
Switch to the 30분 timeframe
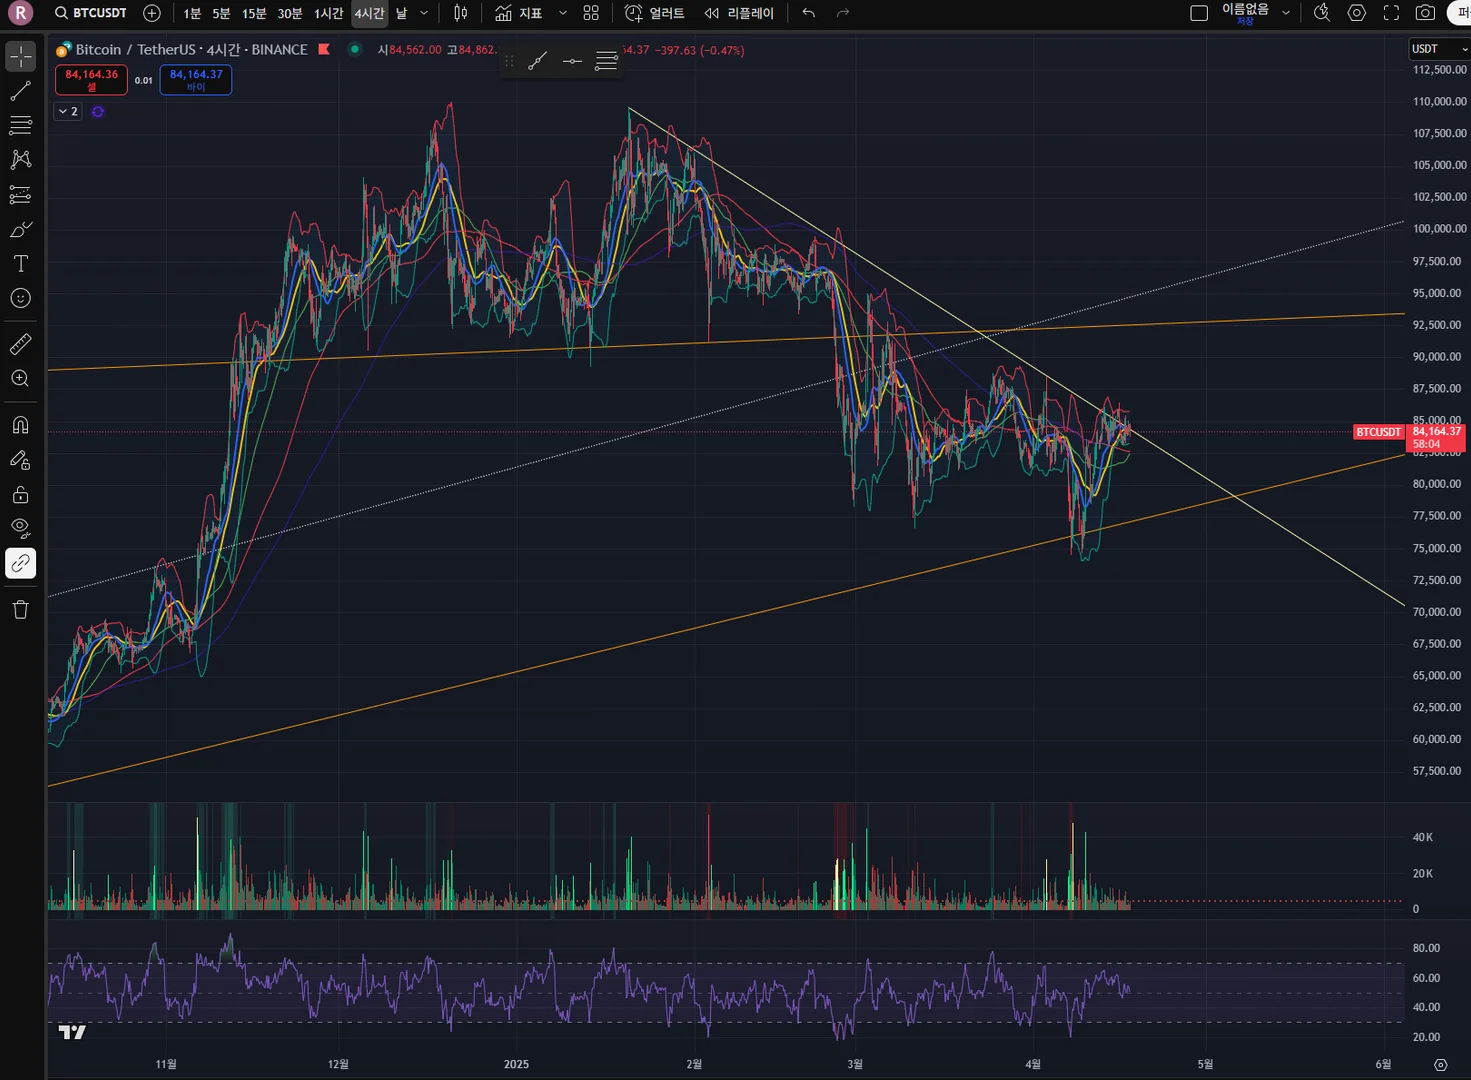(290, 13)
